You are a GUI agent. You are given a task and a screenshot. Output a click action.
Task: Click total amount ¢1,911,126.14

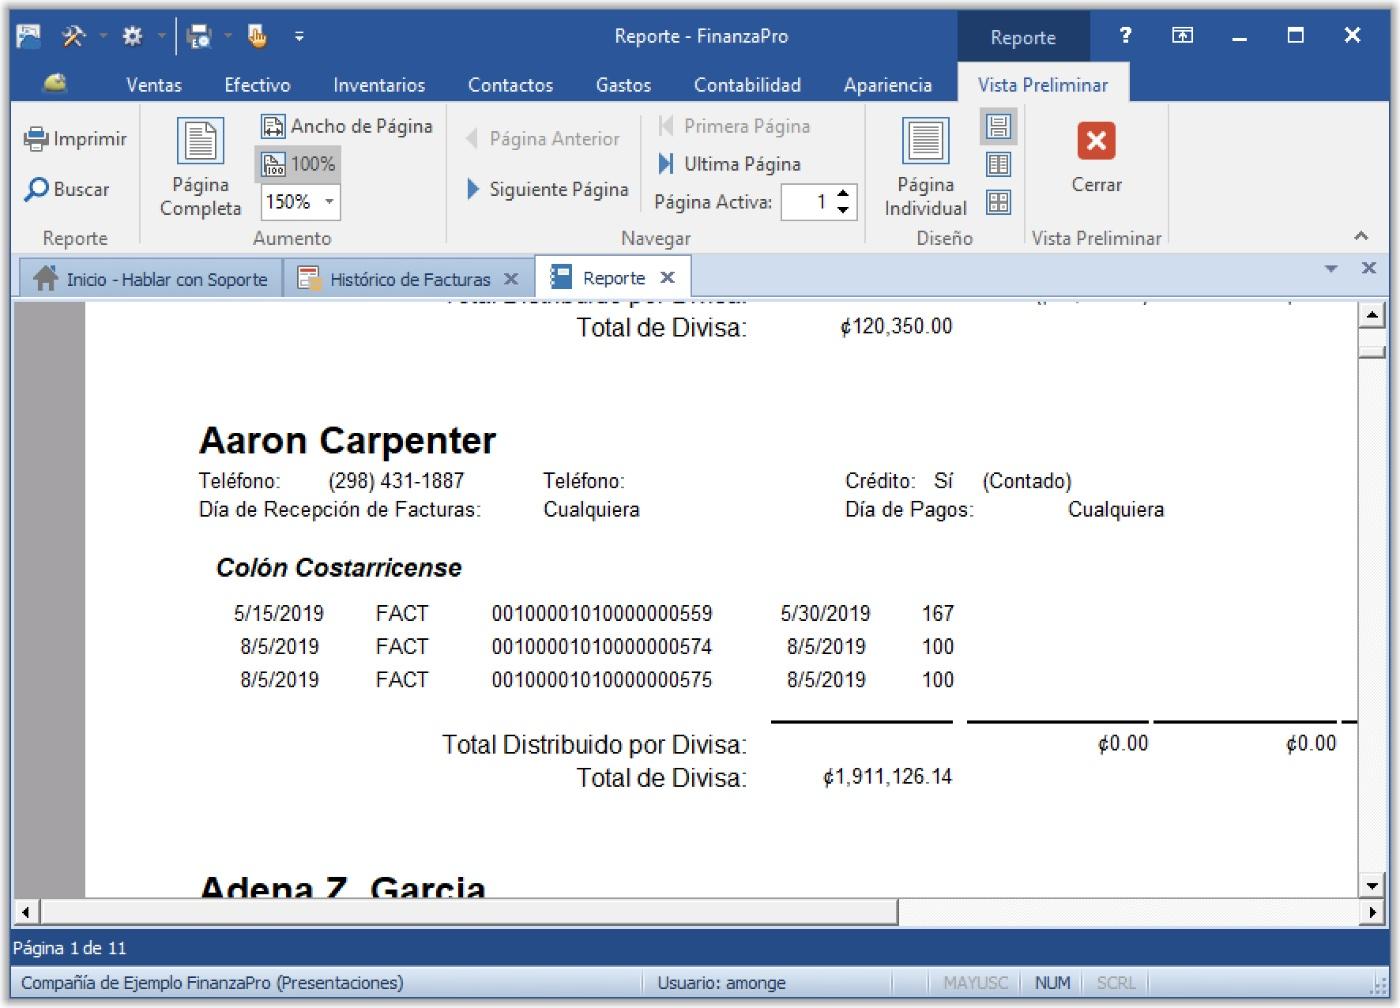(887, 777)
